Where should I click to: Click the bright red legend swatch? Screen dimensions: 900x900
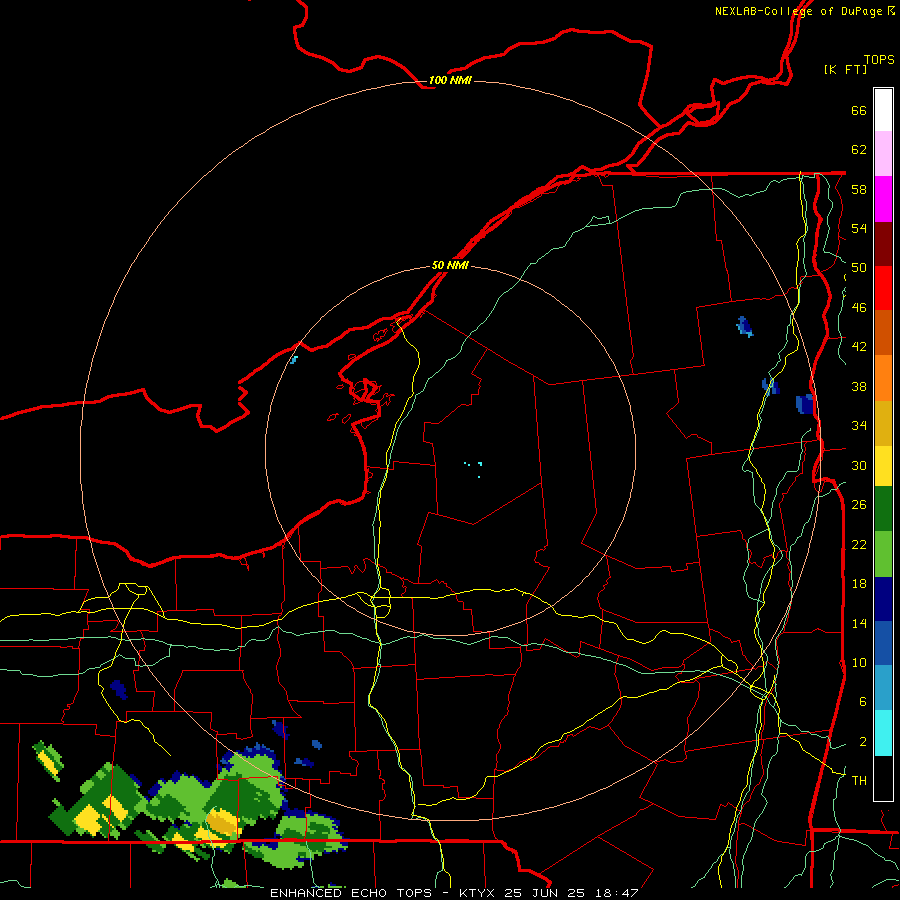[x=883, y=288]
